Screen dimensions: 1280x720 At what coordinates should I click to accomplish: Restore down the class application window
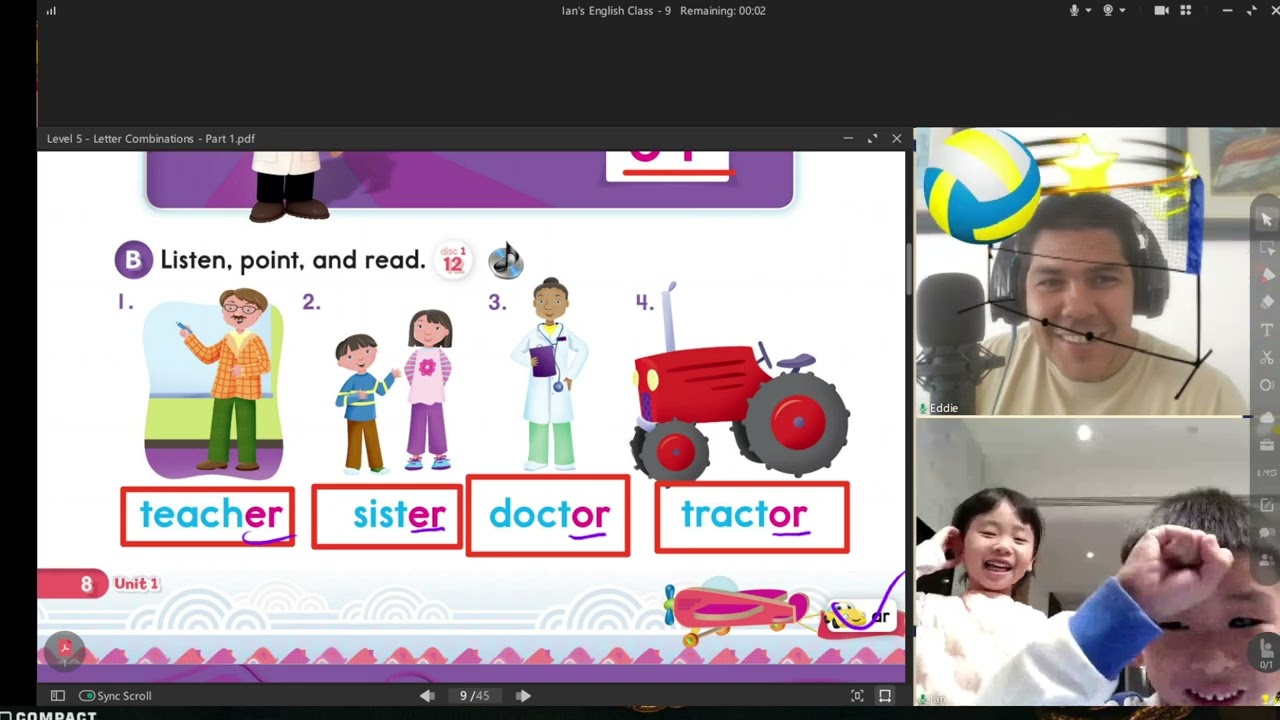point(1251,10)
